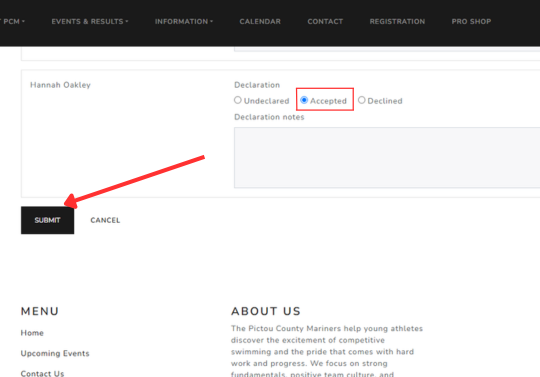Viewport: 540px width, 377px height.
Task: Click into the Declaration notes field
Action: (x=387, y=157)
